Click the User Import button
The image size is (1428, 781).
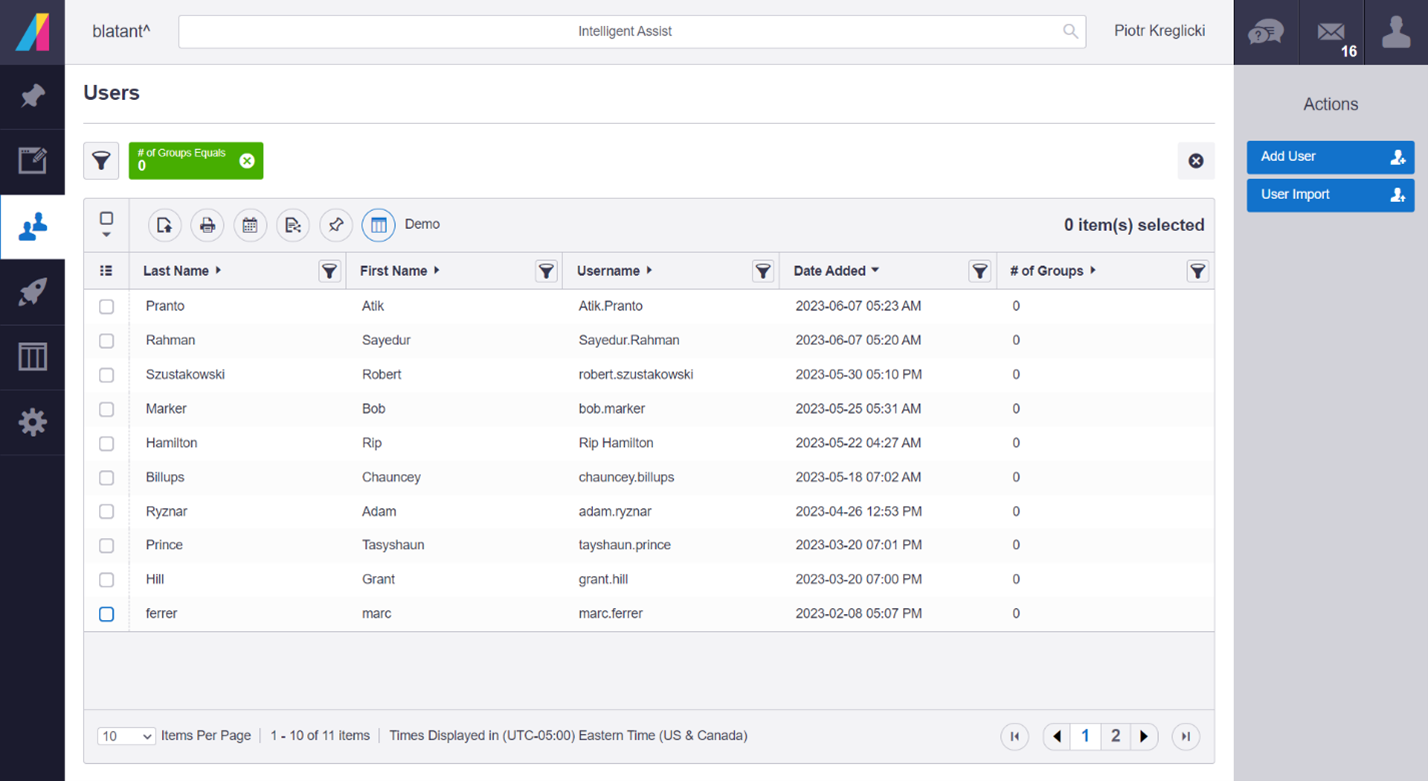pyautogui.click(x=1330, y=195)
